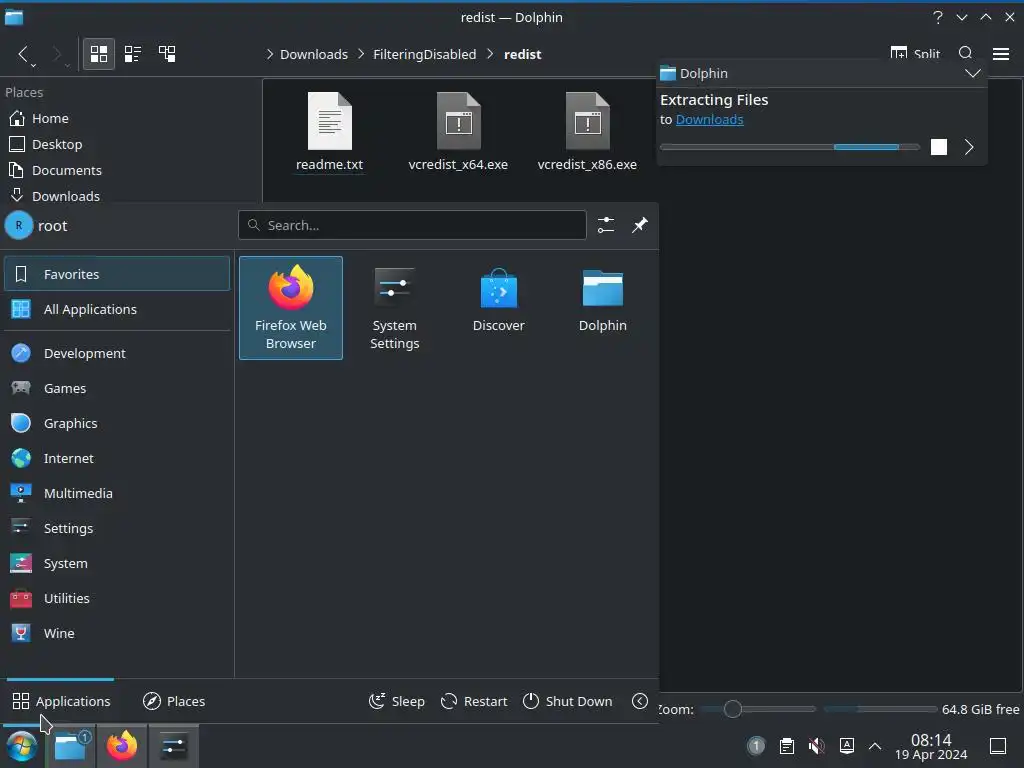Screen dimensions: 1024x768
Task: Click the clock showing 08:14
Action: [931, 746]
